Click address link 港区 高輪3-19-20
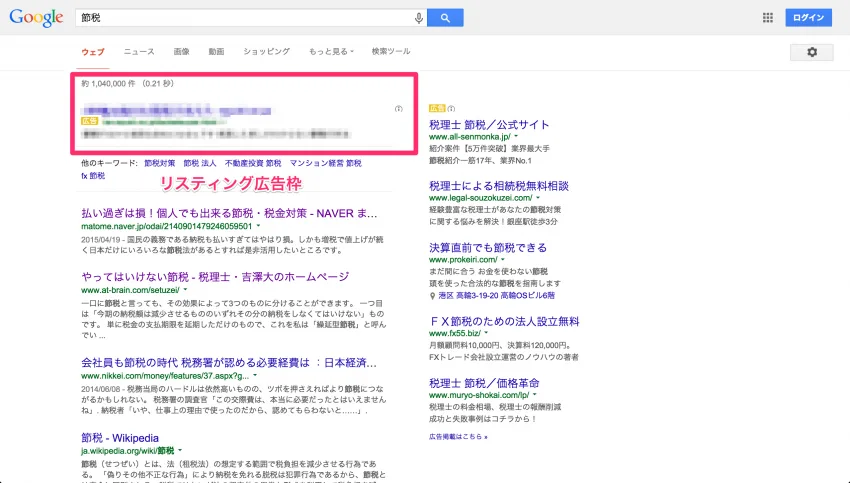Screen dimensions: 850x483 497,296
